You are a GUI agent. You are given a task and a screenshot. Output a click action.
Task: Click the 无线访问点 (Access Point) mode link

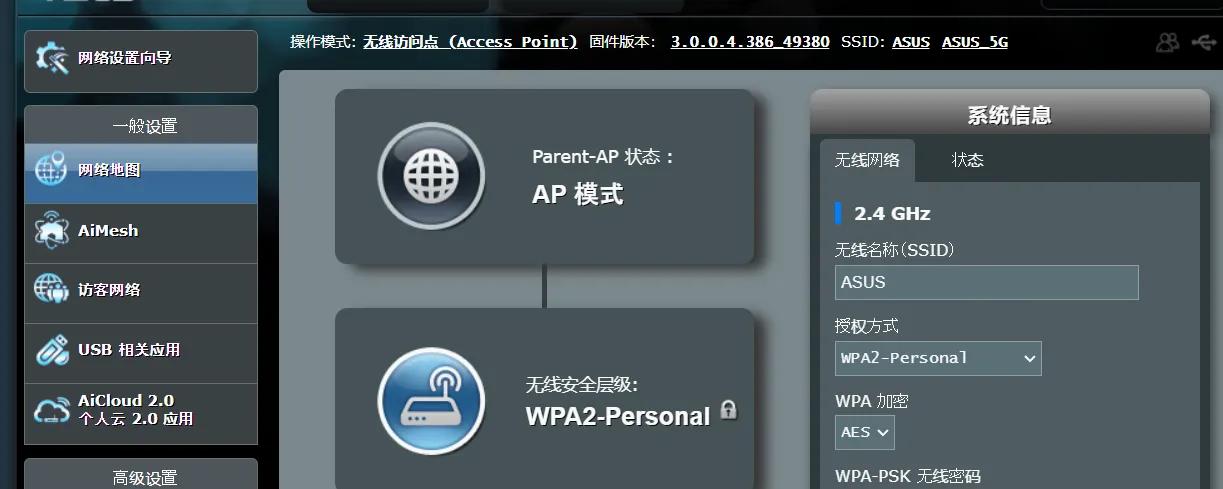click(470, 42)
